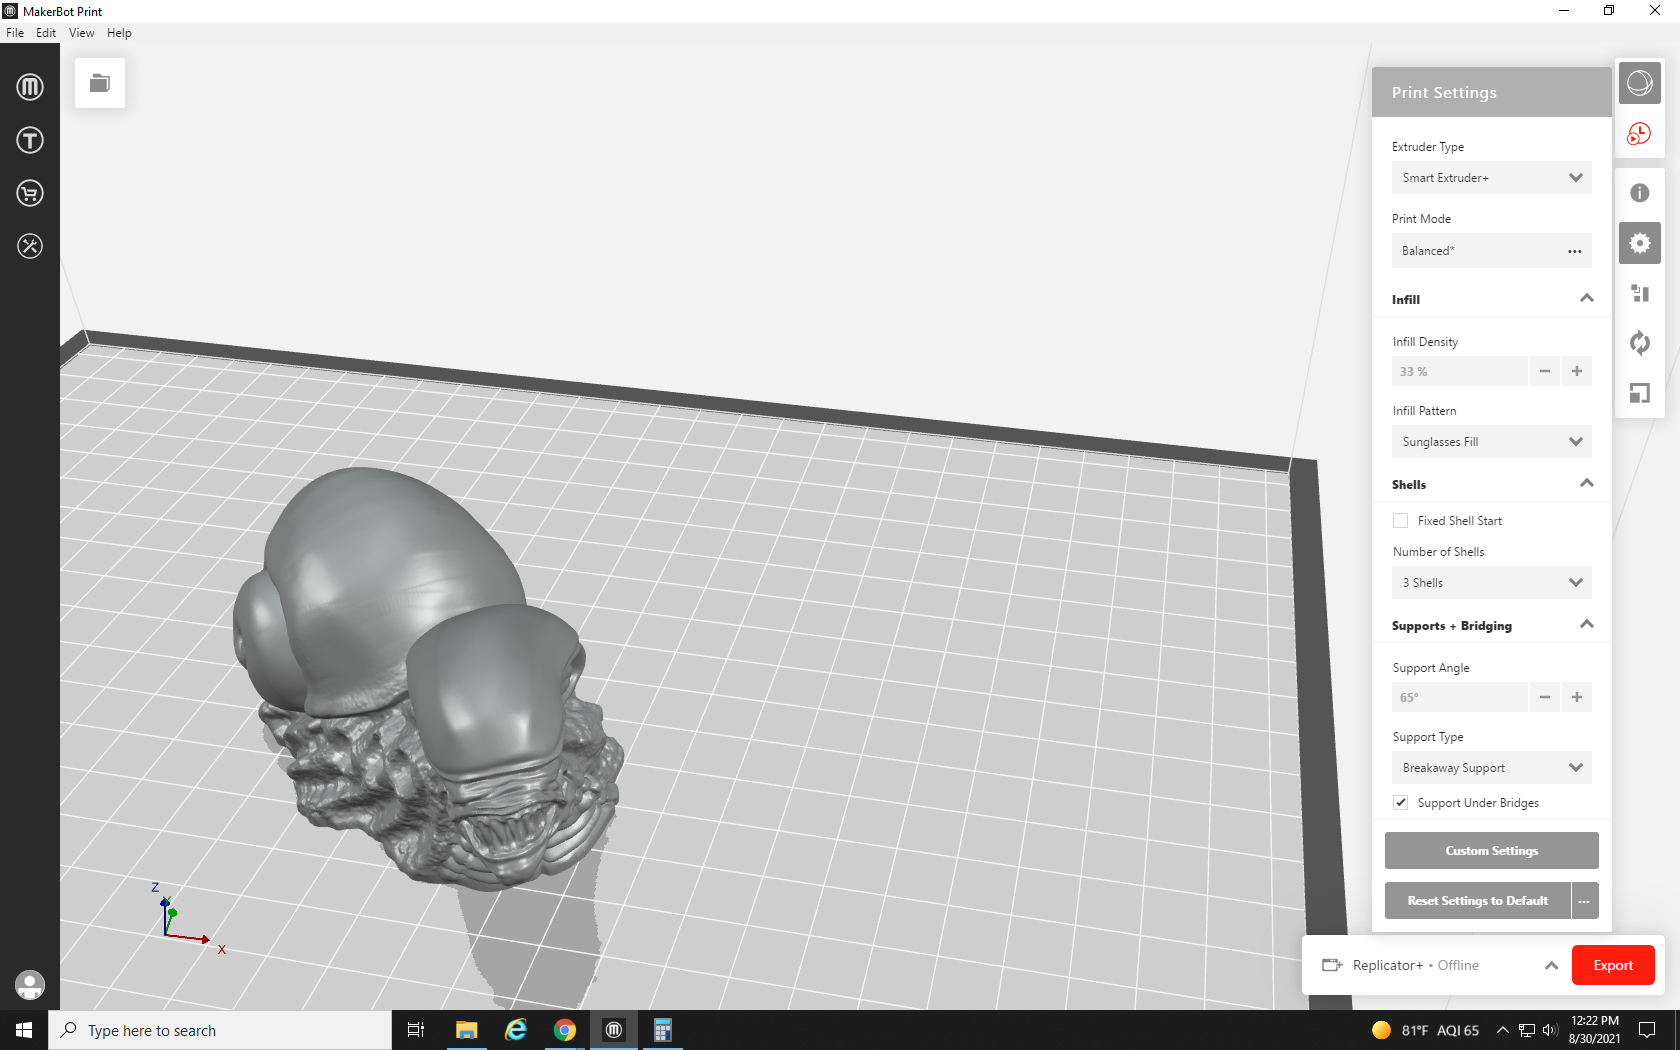Click the Custom Settings button
Image resolution: width=1680 pixels, height=1050 pixels.
(x=1491, y=851)
